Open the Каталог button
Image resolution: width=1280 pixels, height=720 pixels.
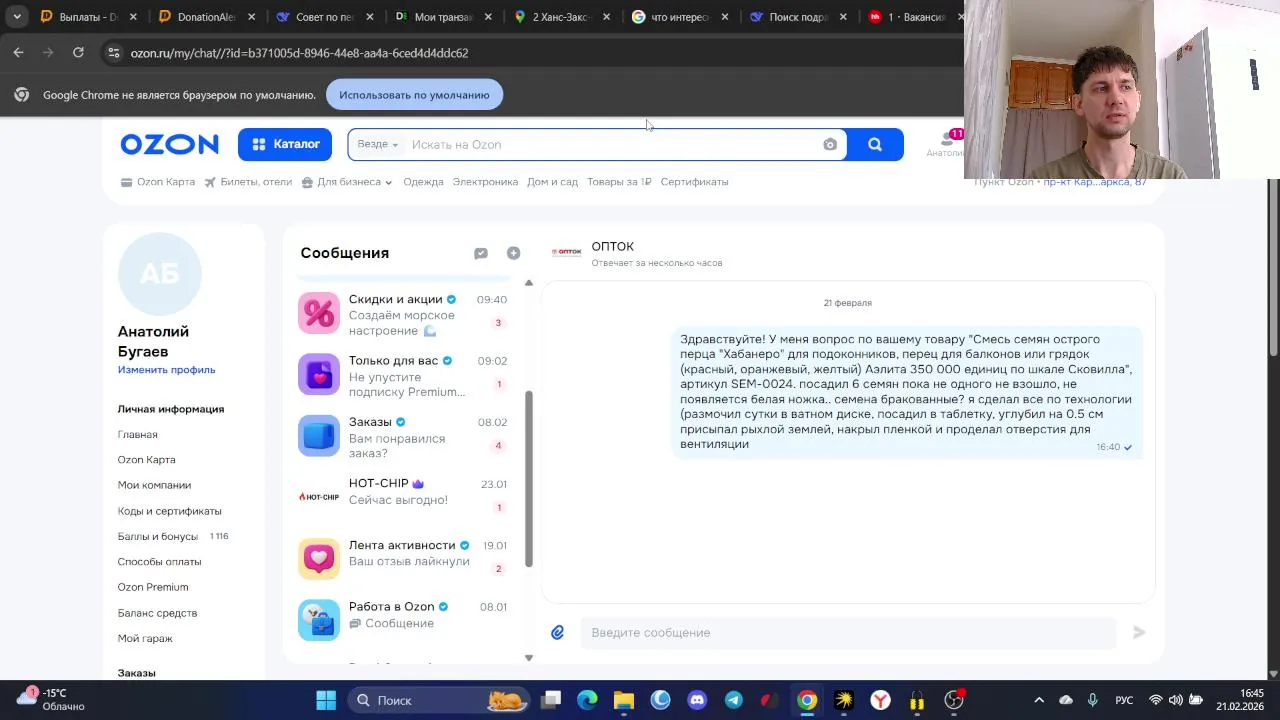coord(285,144)
